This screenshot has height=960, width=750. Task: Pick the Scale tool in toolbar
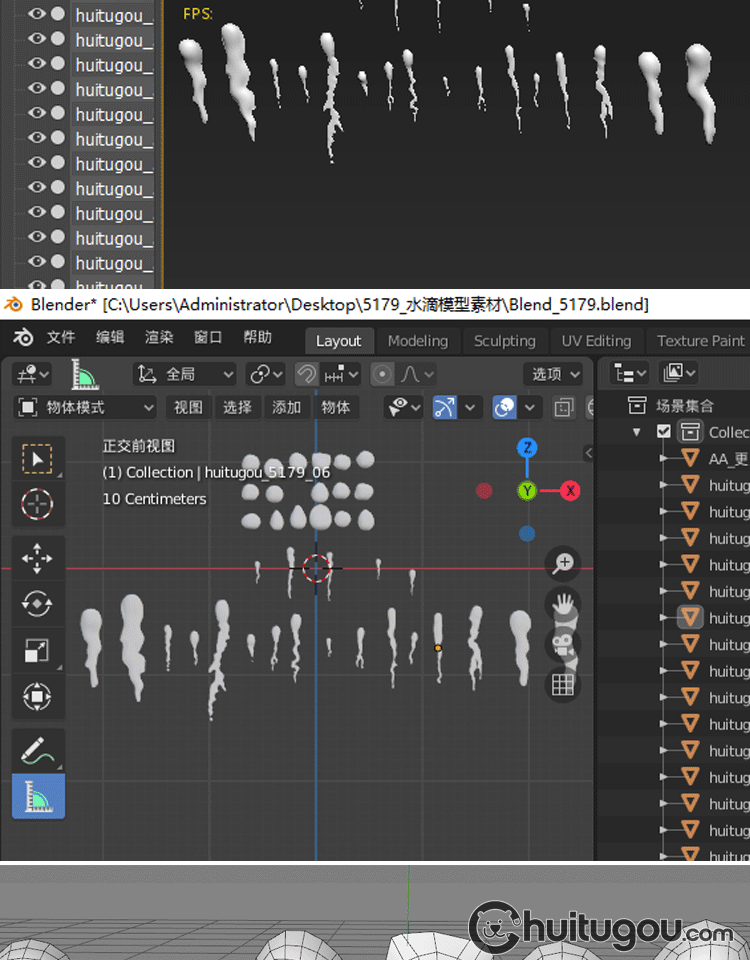click(x=38, y=650)
